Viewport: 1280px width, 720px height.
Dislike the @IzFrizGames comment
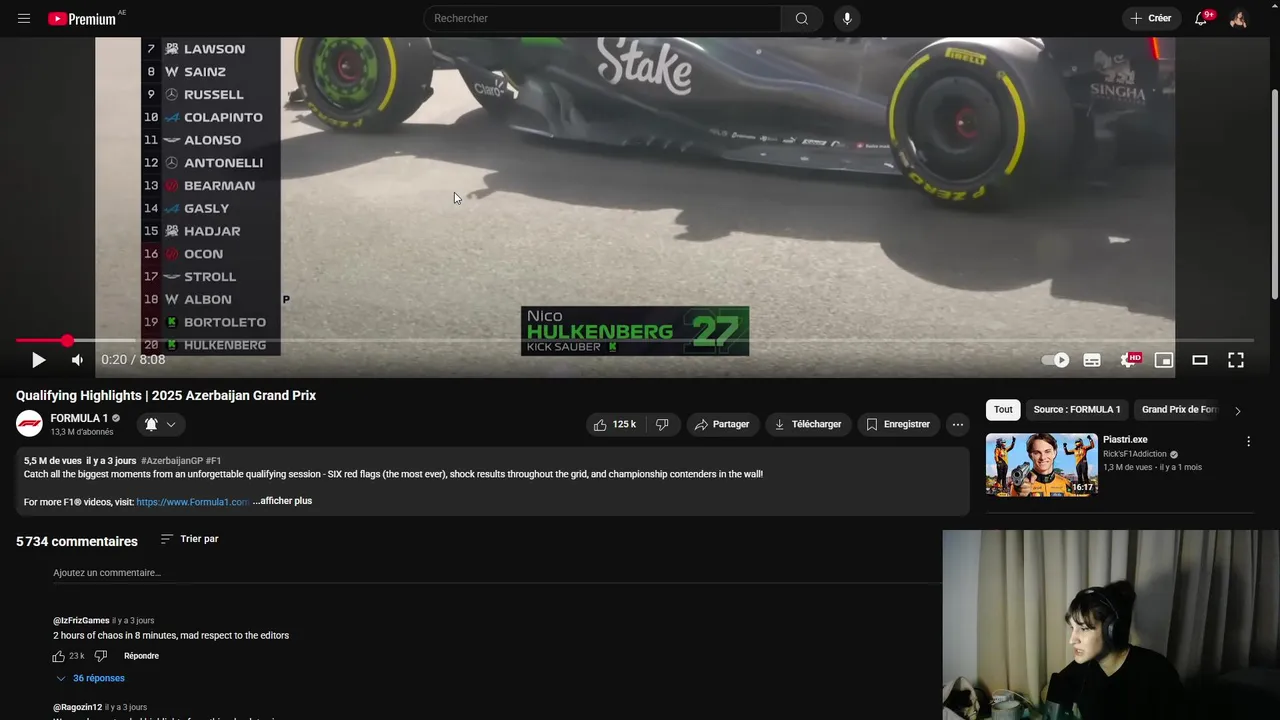100,656
